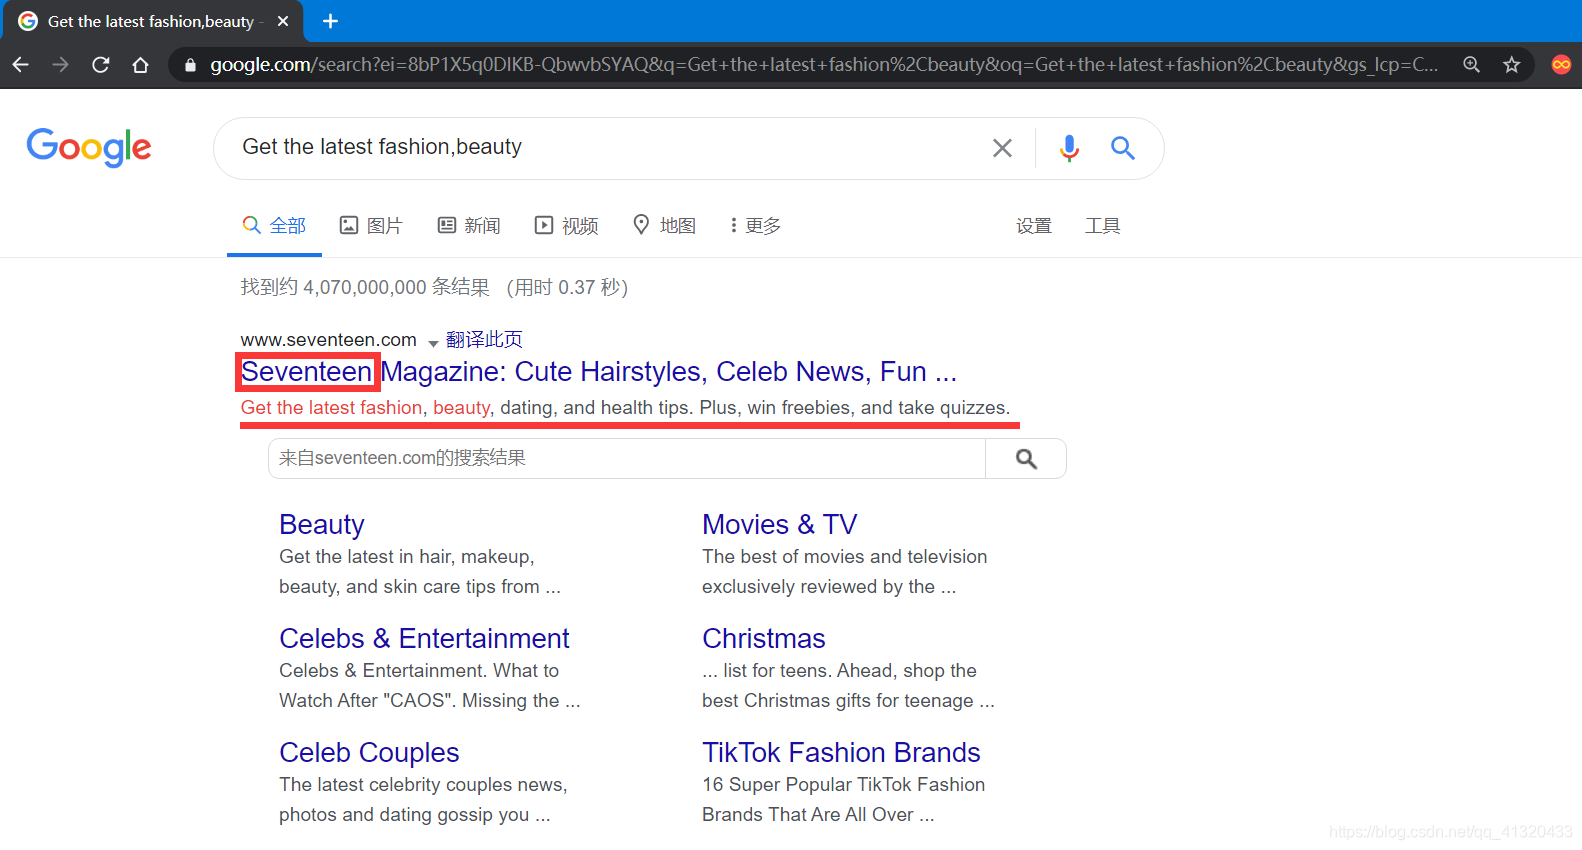Click the browser address bar URL
The image size is (1582, 850).
pyautogui.click(x=824, y=65)
